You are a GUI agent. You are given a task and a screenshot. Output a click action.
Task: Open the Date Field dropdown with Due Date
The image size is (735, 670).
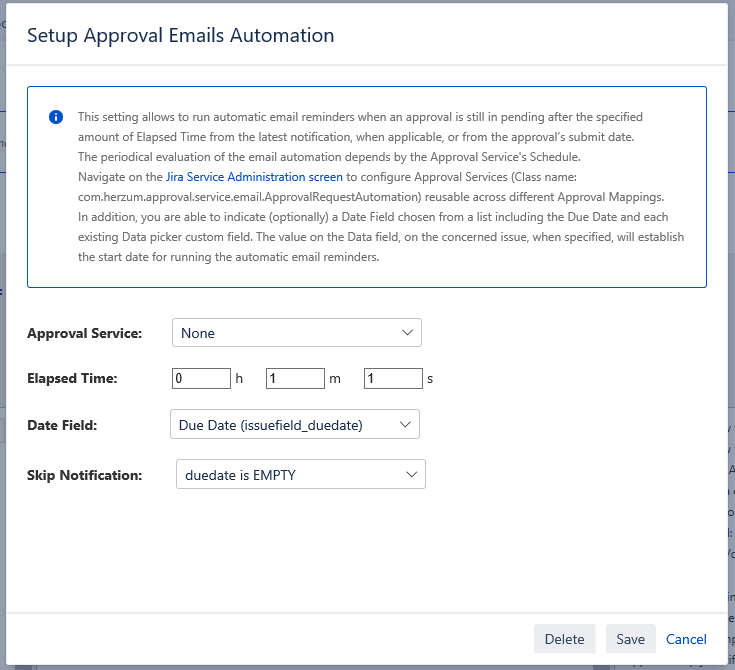tap(294, 425)
